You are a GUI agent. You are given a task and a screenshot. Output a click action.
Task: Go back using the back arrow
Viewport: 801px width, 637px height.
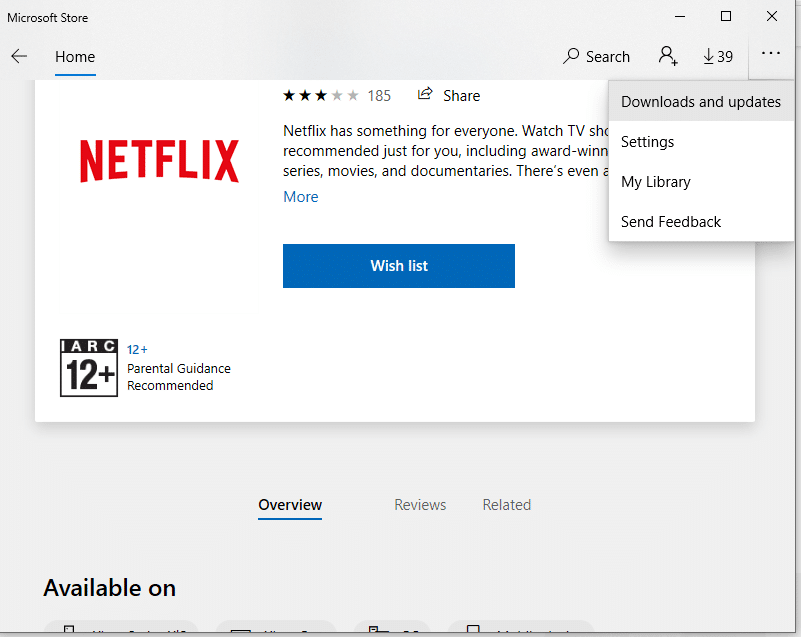[19, 56]
